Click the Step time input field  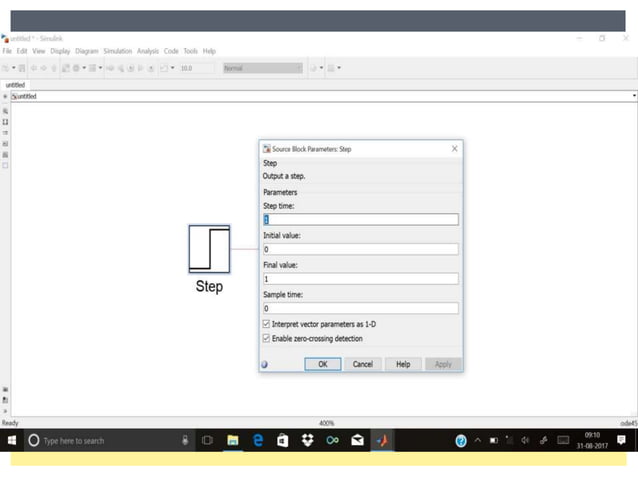click(x=361, y=220)
